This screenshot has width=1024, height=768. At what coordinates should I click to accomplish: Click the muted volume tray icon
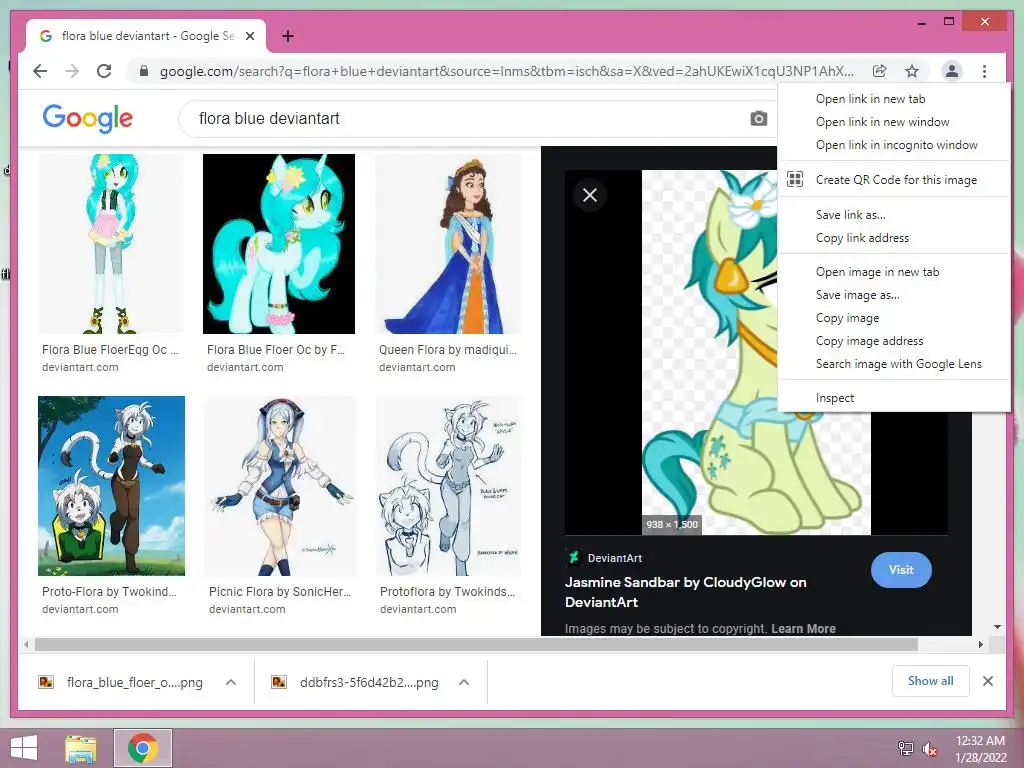(929, 749)
